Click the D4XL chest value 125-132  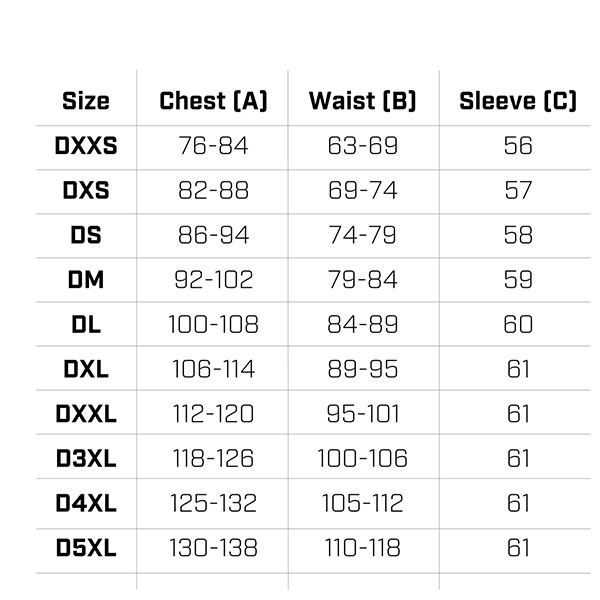click(213, 503)
